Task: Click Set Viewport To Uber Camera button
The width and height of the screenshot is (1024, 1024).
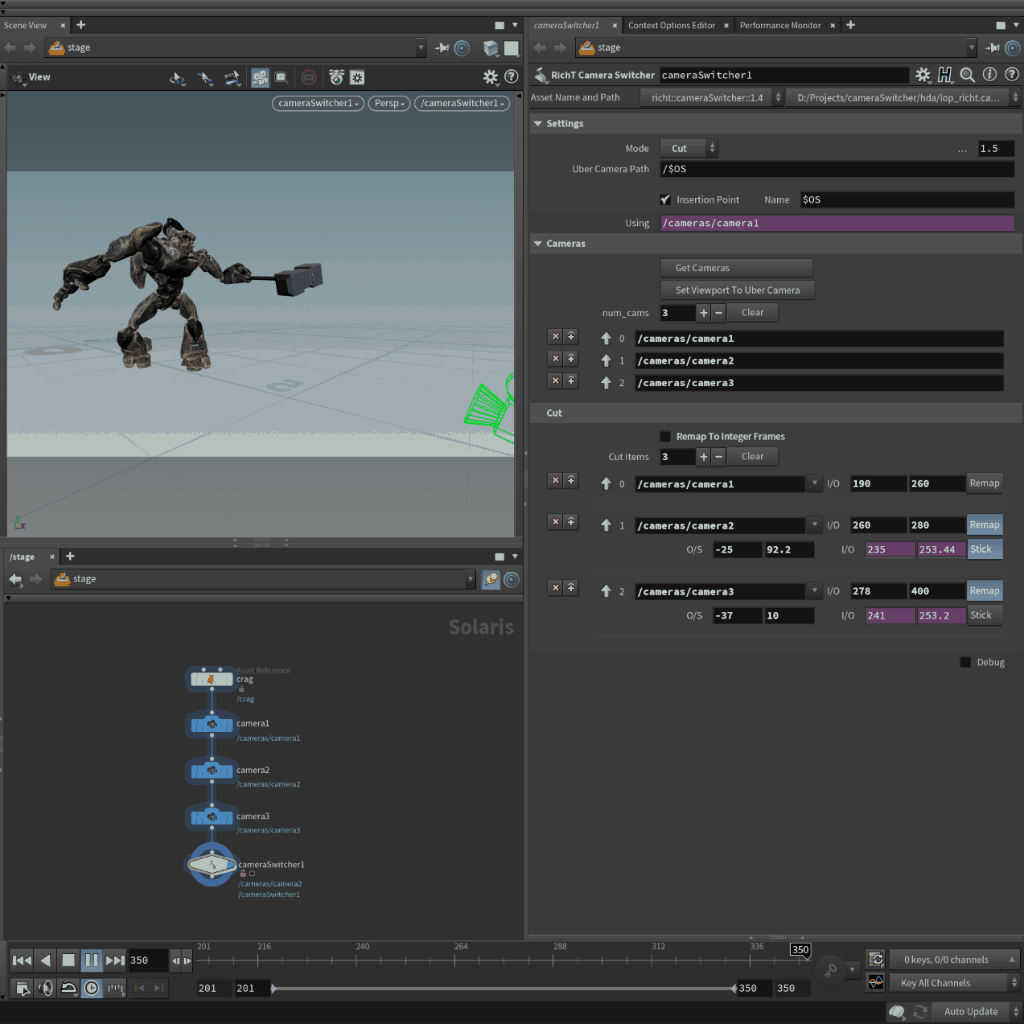Action: (x=736, y=290)
